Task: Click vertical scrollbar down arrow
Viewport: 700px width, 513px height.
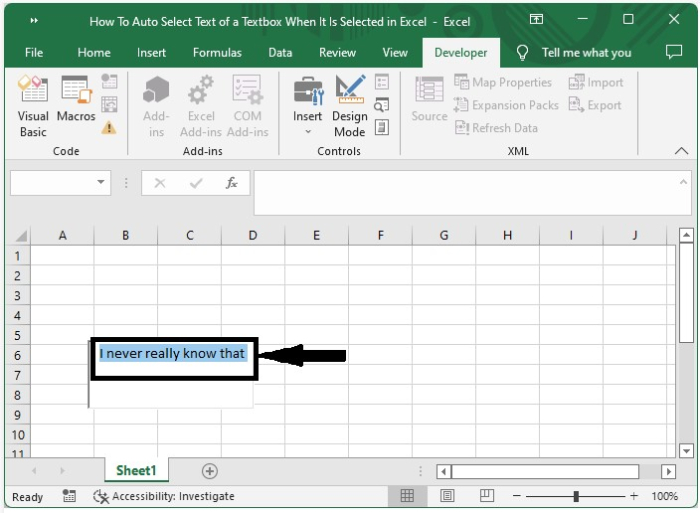Action: click(687, 450)
